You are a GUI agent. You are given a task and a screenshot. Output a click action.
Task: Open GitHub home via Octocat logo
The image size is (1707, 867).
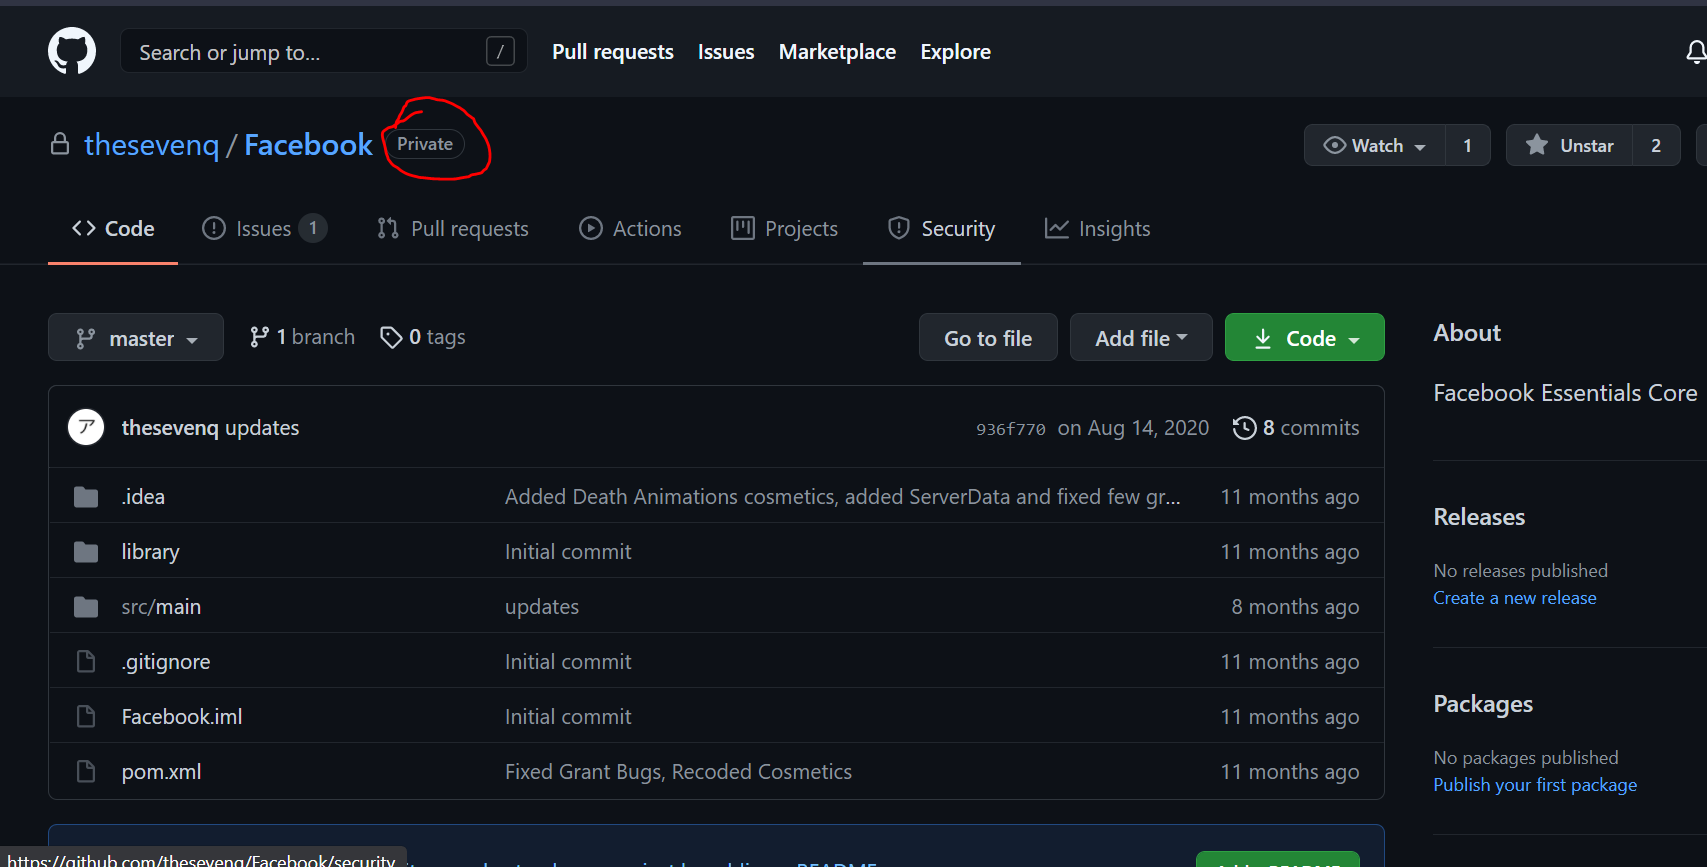72,51
